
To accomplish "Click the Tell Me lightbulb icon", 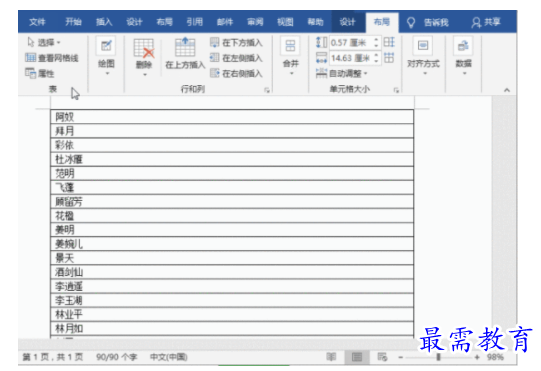I will pos(411,22).
